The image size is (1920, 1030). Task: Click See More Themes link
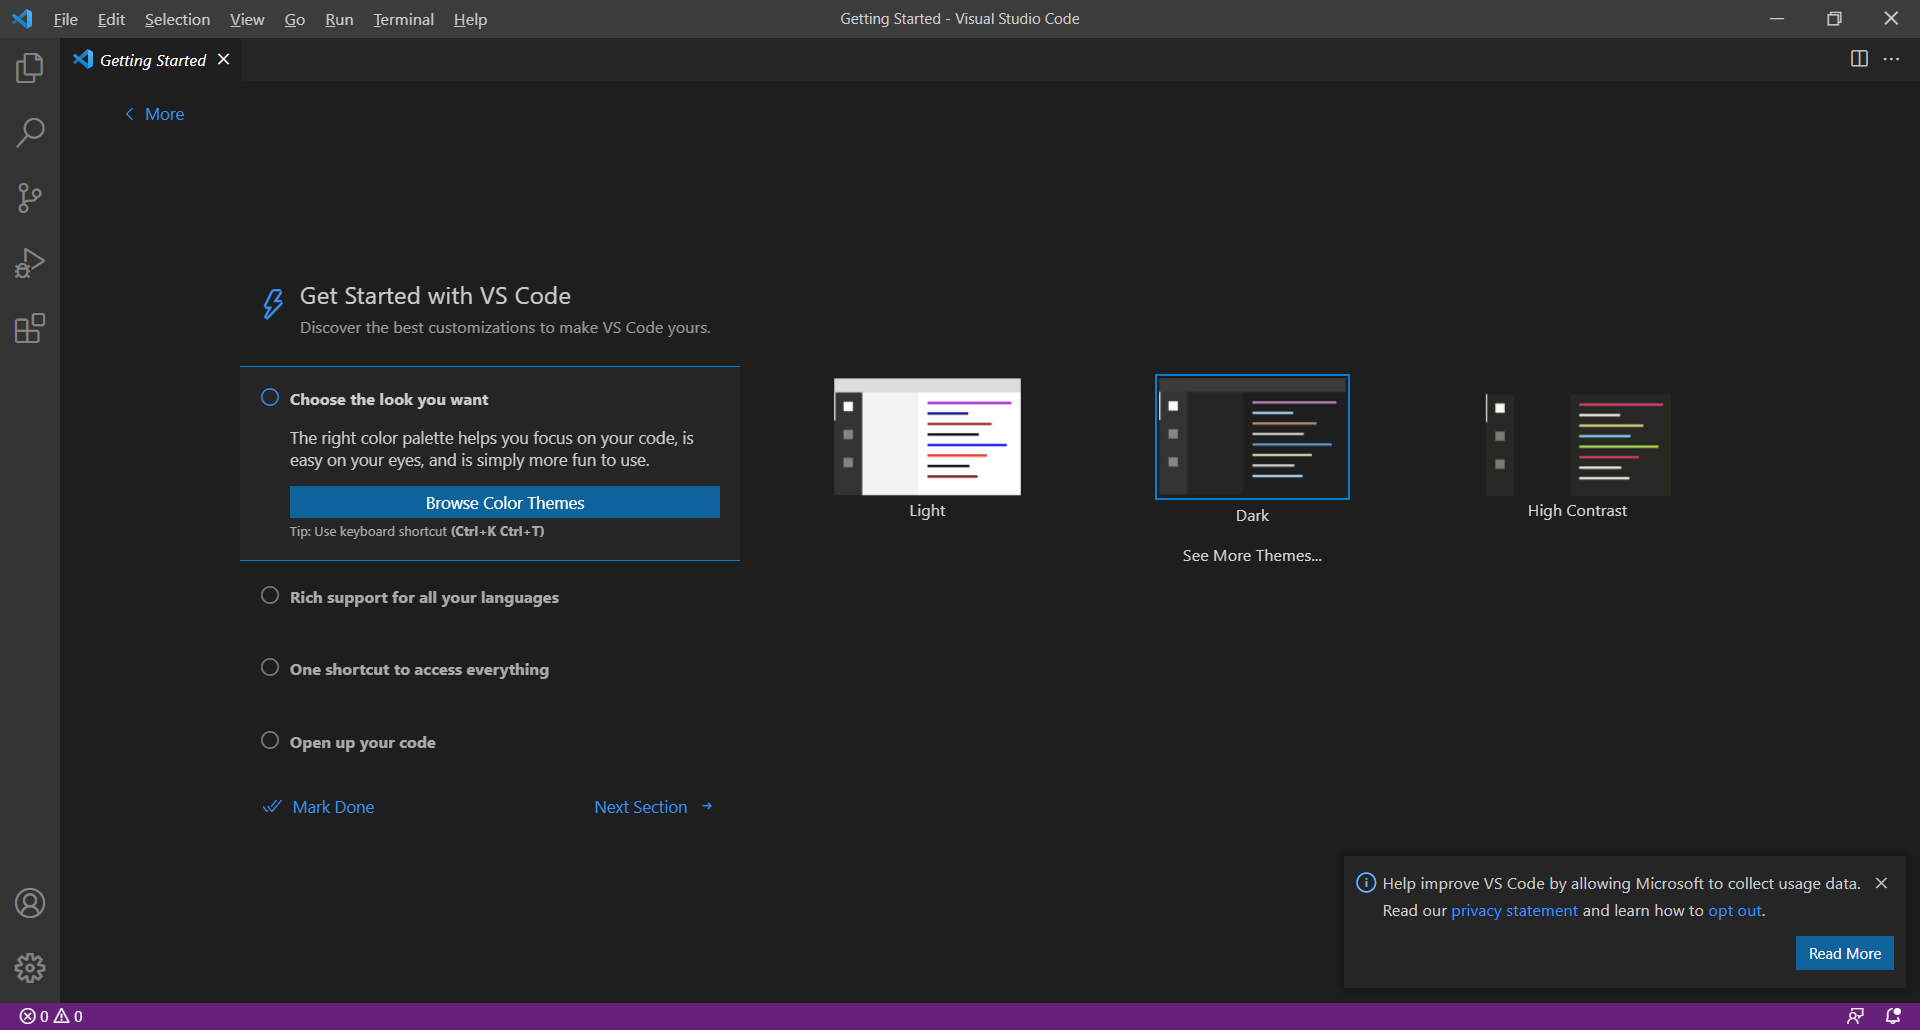point(1252,555)
